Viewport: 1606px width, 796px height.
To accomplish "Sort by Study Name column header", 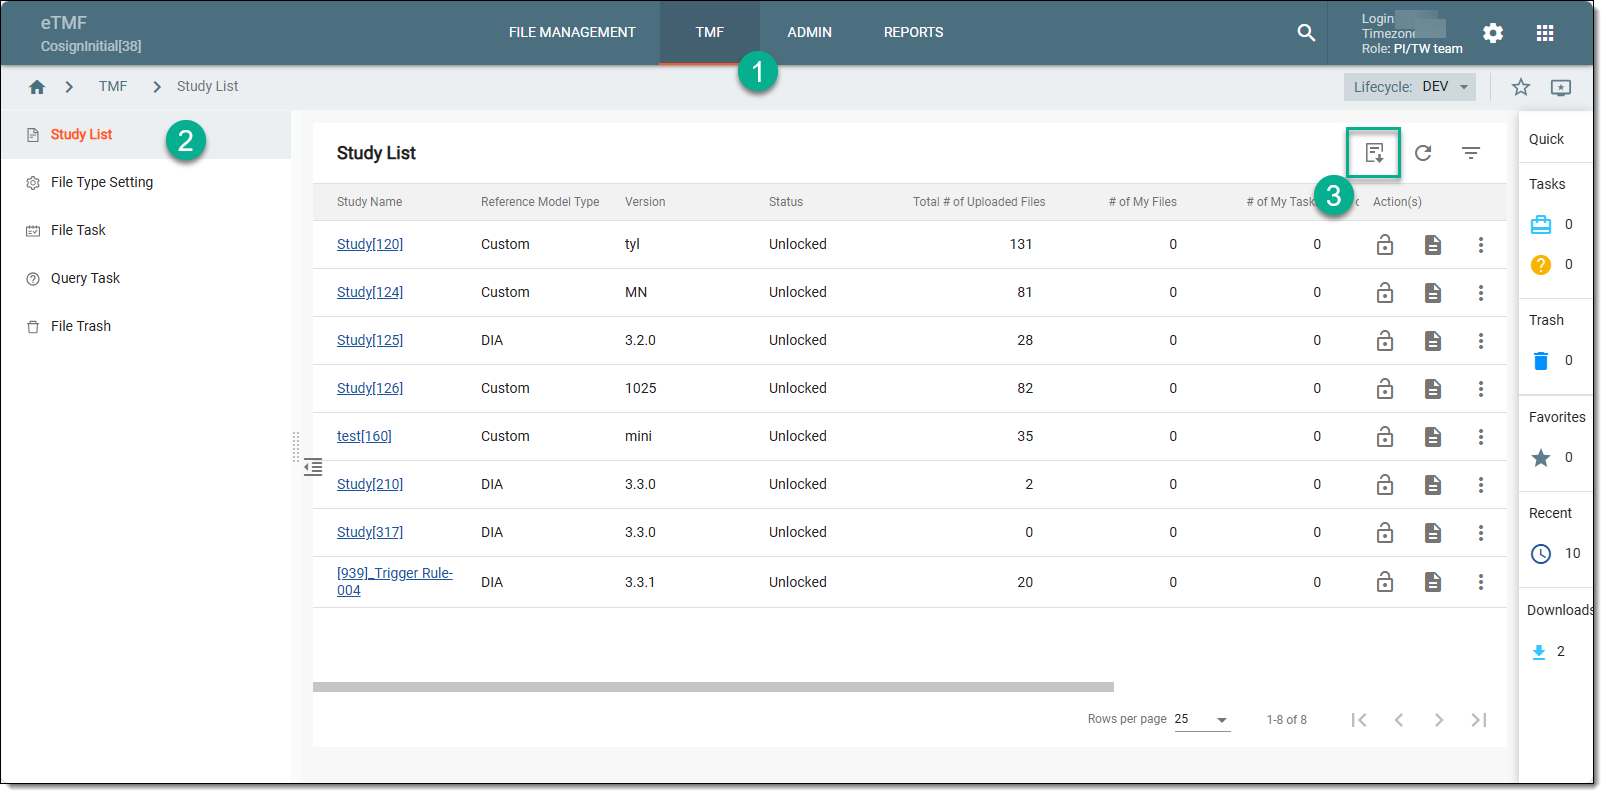I will coord(369,202).
